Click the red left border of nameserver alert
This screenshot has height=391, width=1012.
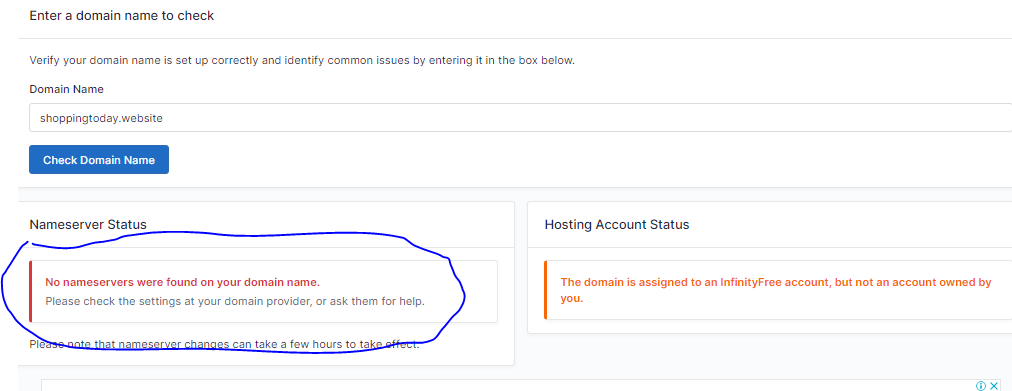pyautogui.click(x=30, y=292)
